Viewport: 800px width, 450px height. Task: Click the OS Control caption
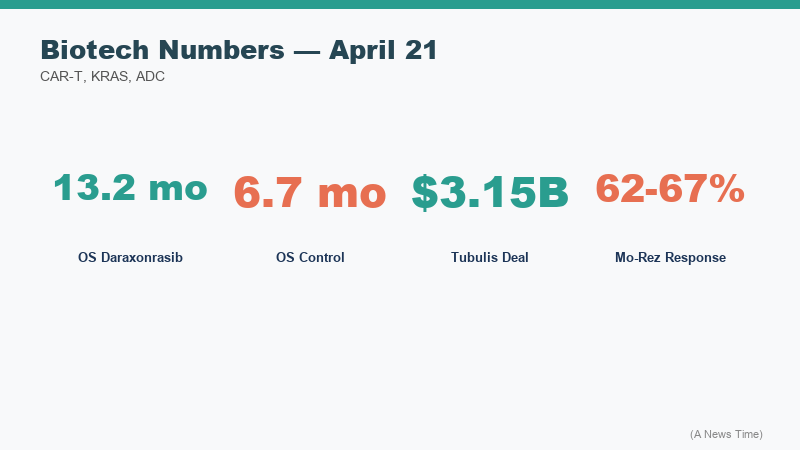[310, 258]
